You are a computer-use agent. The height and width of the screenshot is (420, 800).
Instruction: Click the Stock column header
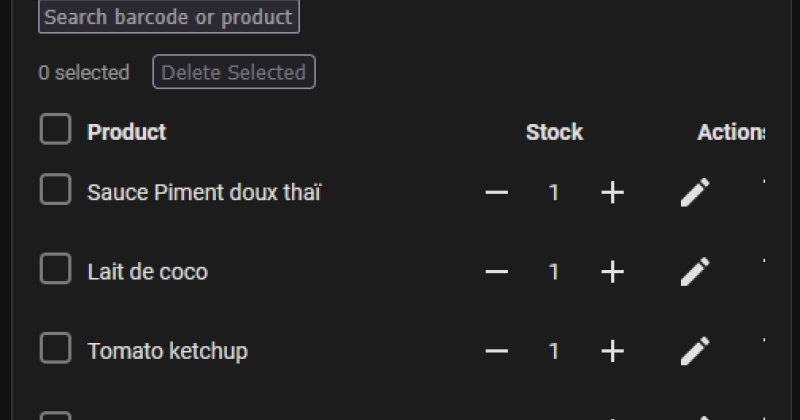point(554,132)
